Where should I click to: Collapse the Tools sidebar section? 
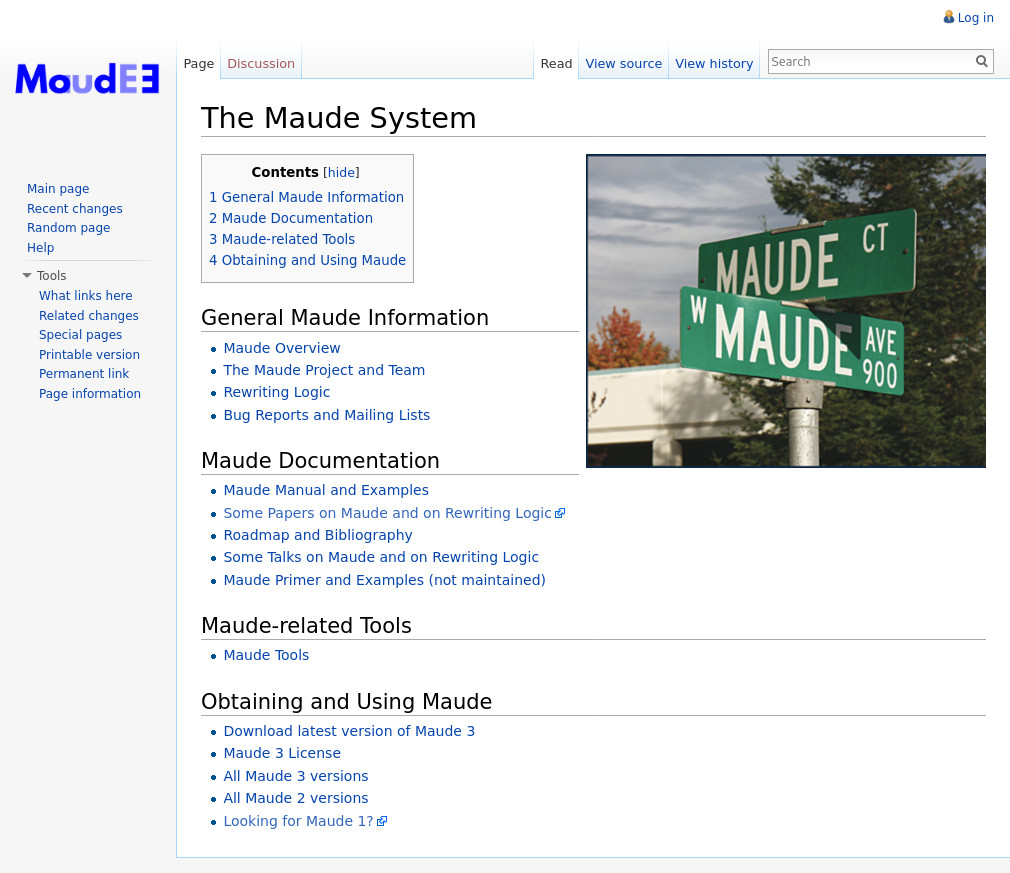[x=28, y=276]
